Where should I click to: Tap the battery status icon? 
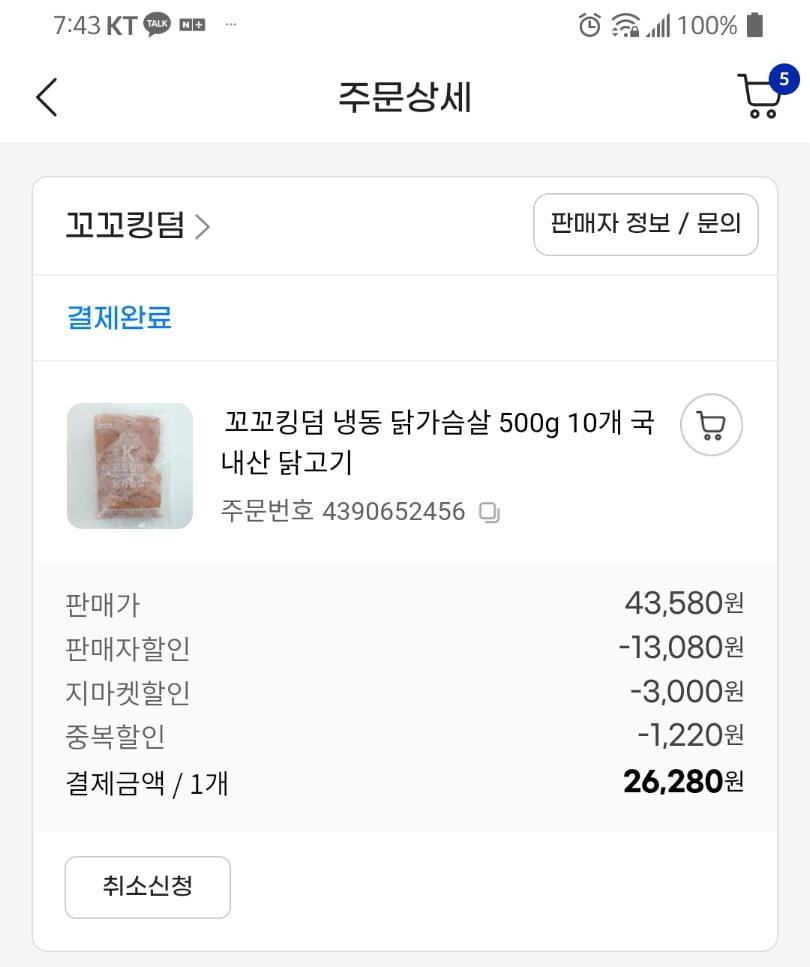[755, 25]
